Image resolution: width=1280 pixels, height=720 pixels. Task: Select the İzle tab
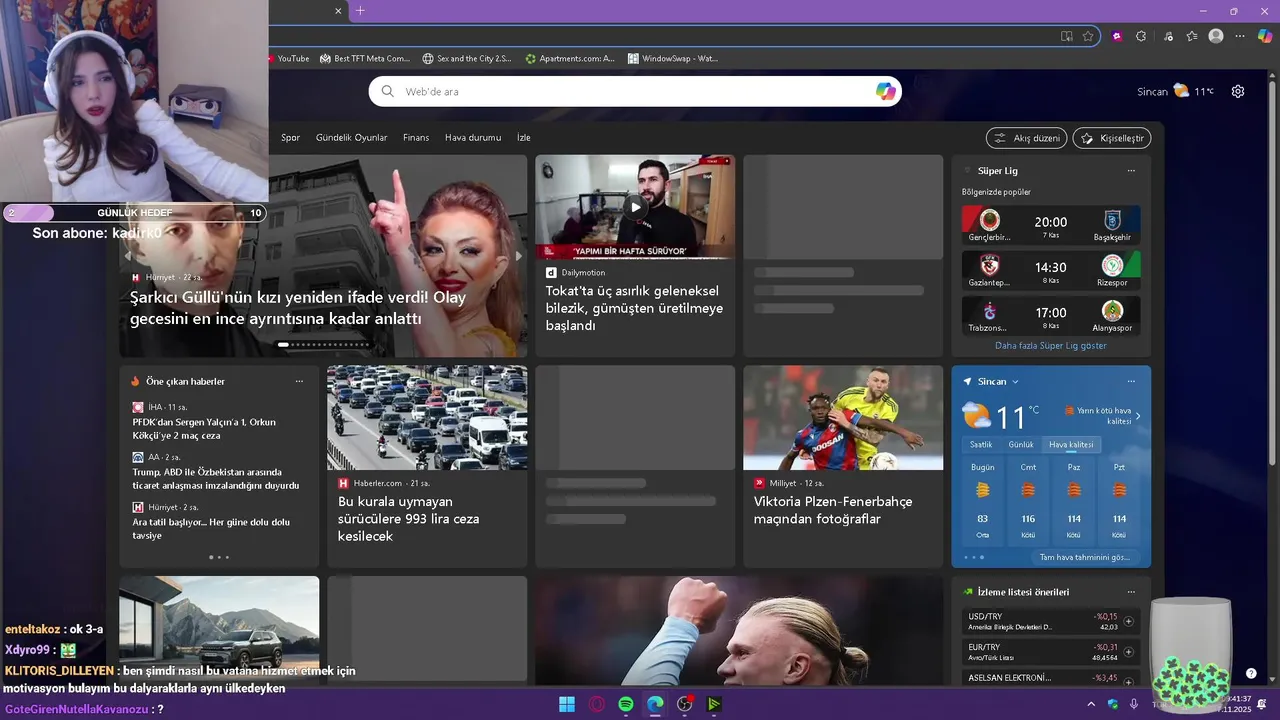point(524,138)
